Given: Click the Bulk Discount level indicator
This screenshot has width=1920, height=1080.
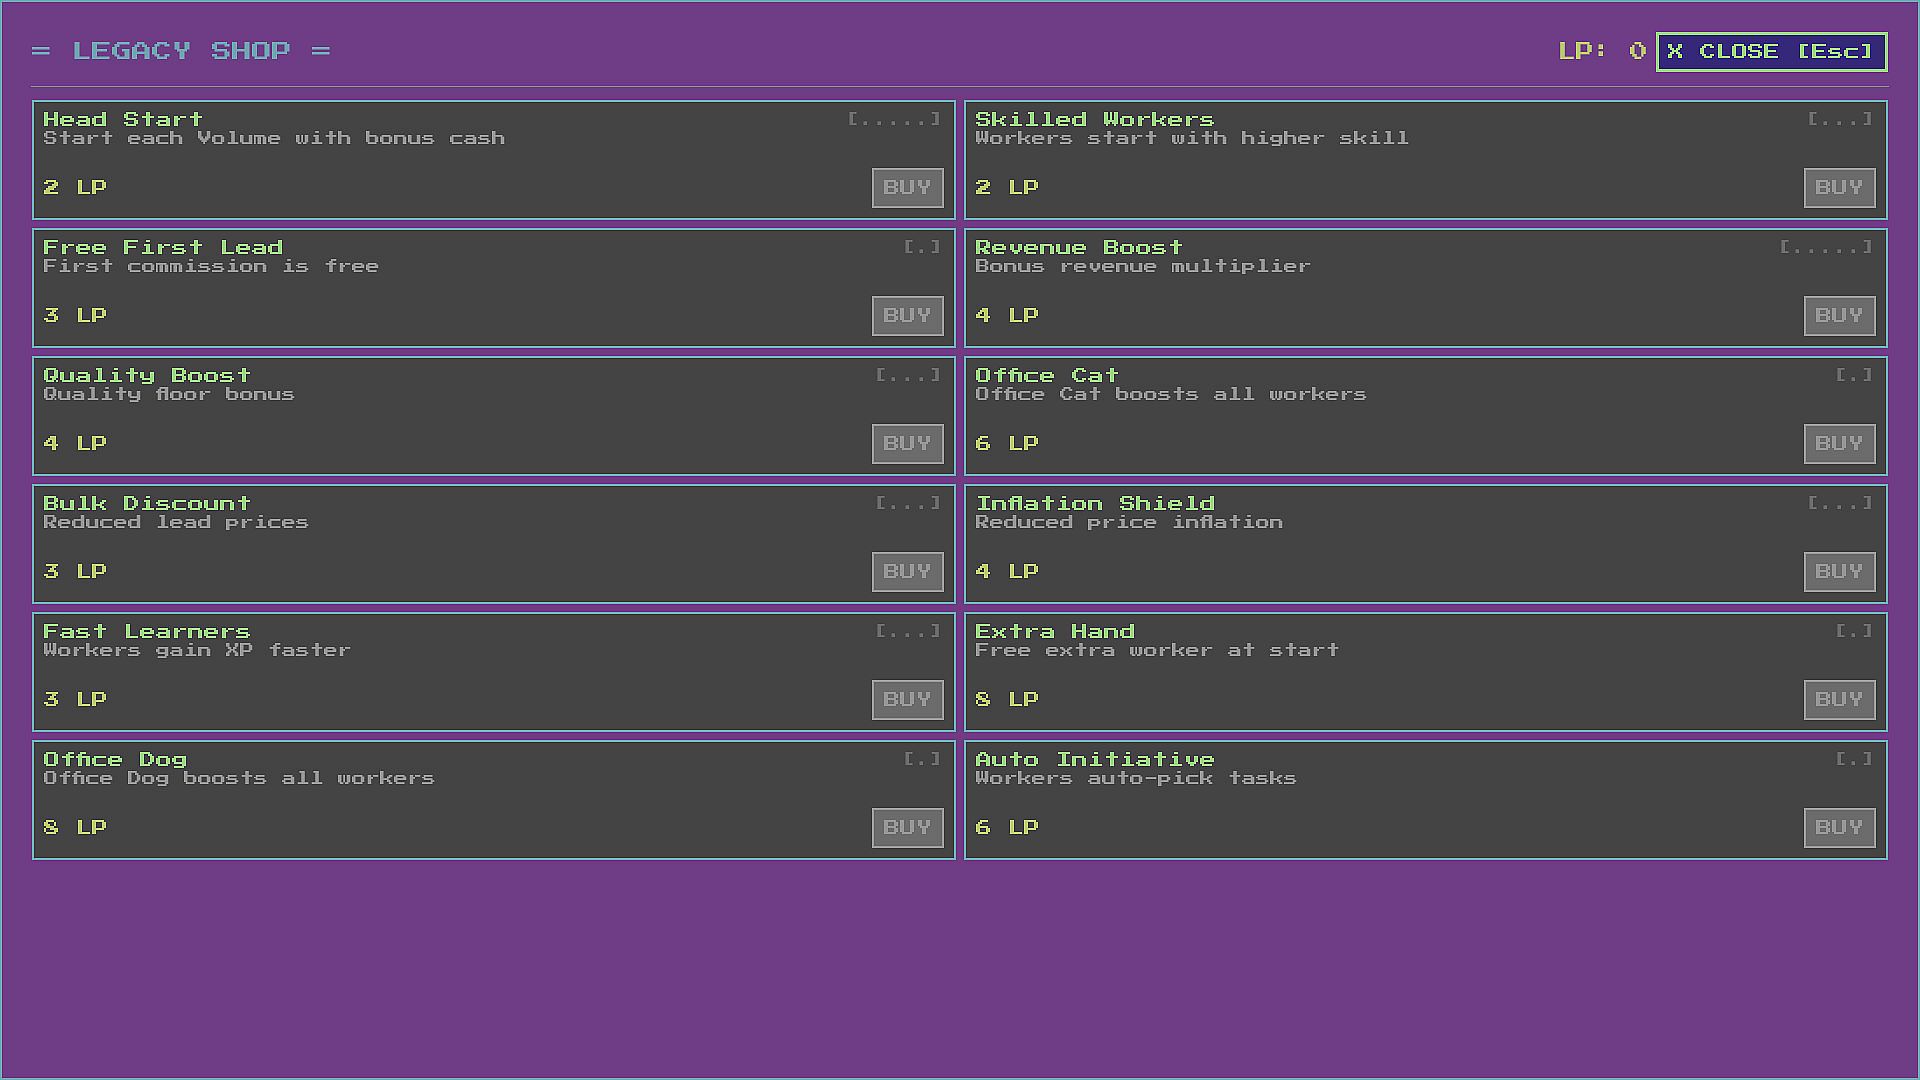Looking at the screenshot, I should [908, 503].
